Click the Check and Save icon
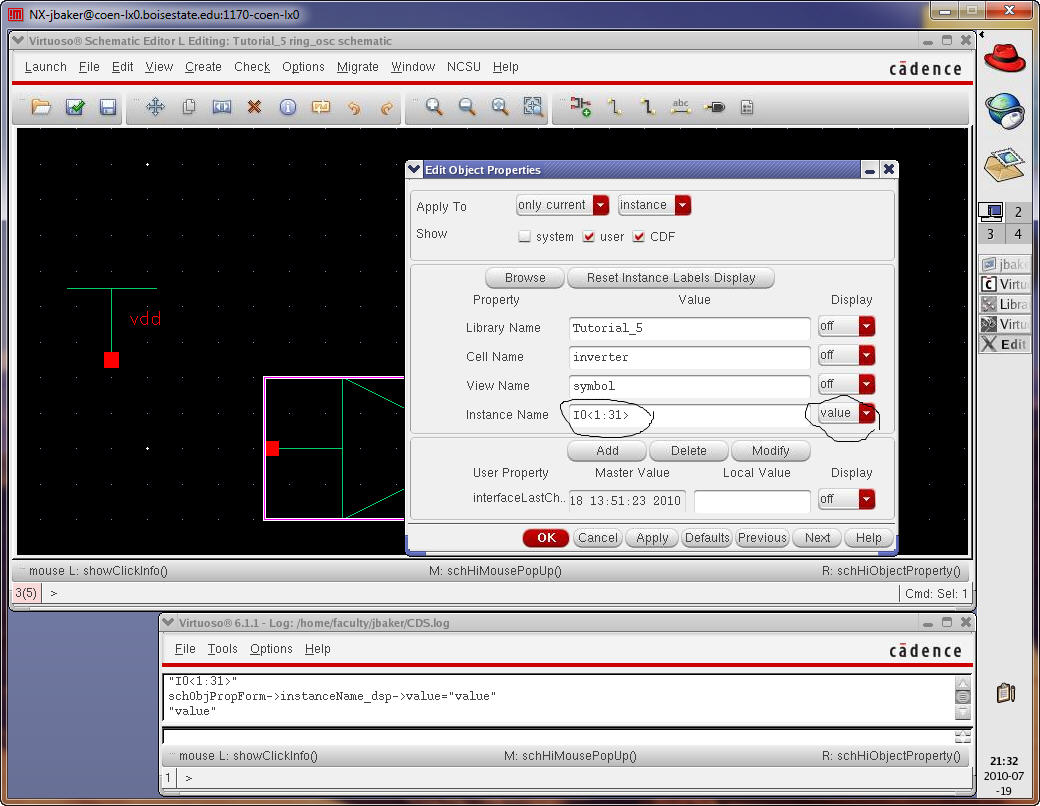 click(x=75, y=107)
